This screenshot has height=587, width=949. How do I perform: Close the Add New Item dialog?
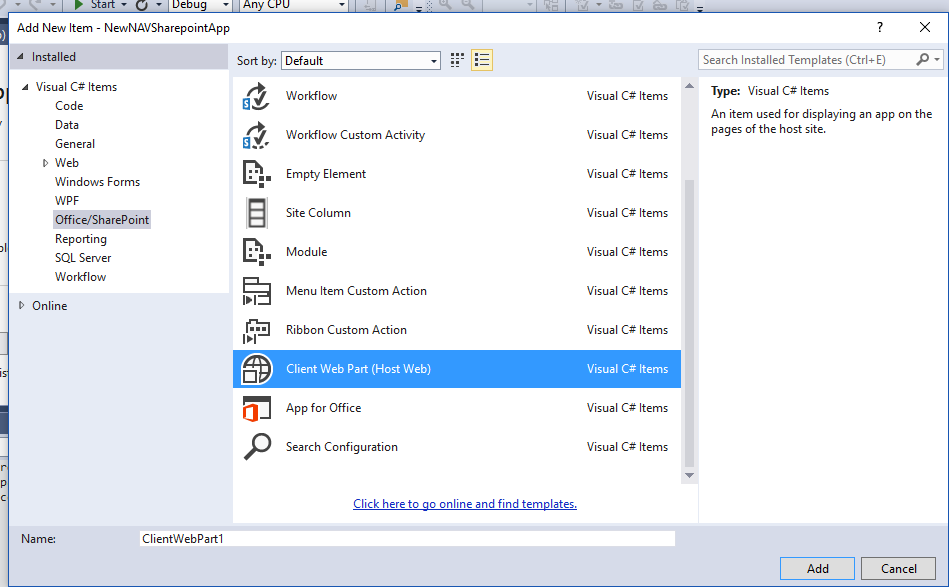tap(924, 27)
